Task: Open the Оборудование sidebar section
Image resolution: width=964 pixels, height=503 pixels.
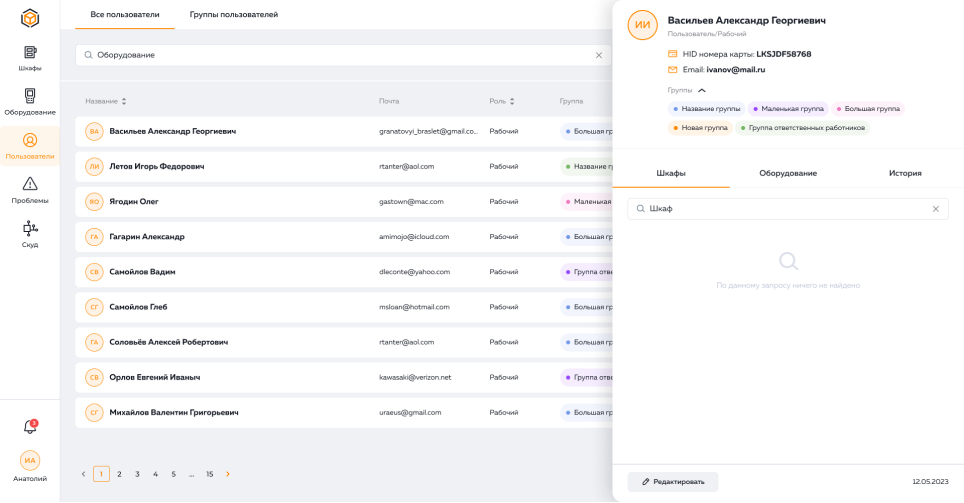Action: point(29,101)
